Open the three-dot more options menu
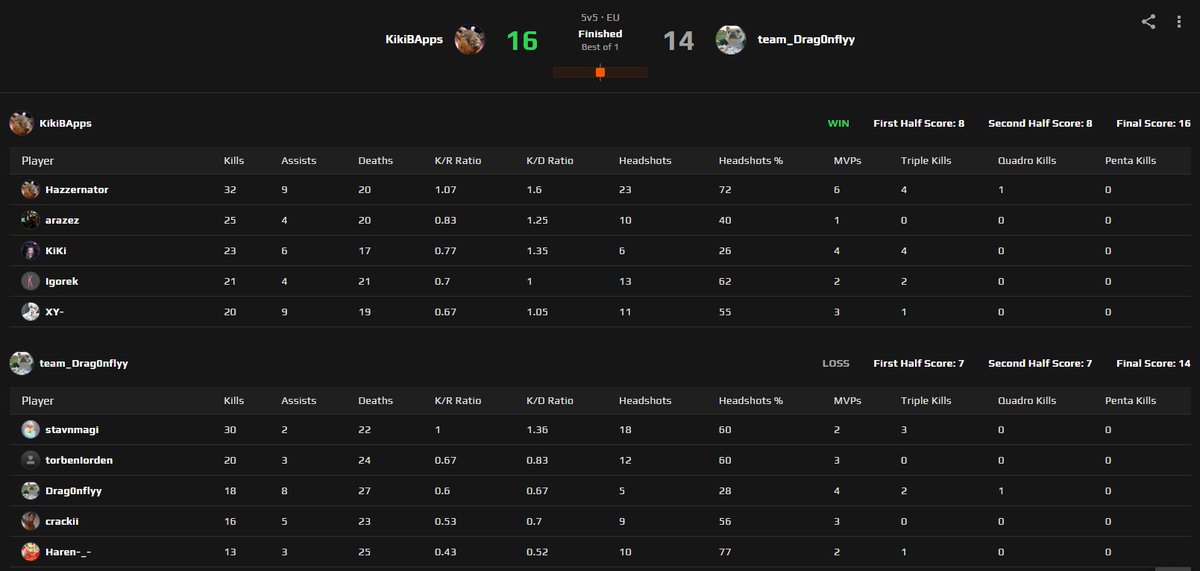This screenshot has width=1200, height=571. pyautogui.click(x=1179, y=21)
